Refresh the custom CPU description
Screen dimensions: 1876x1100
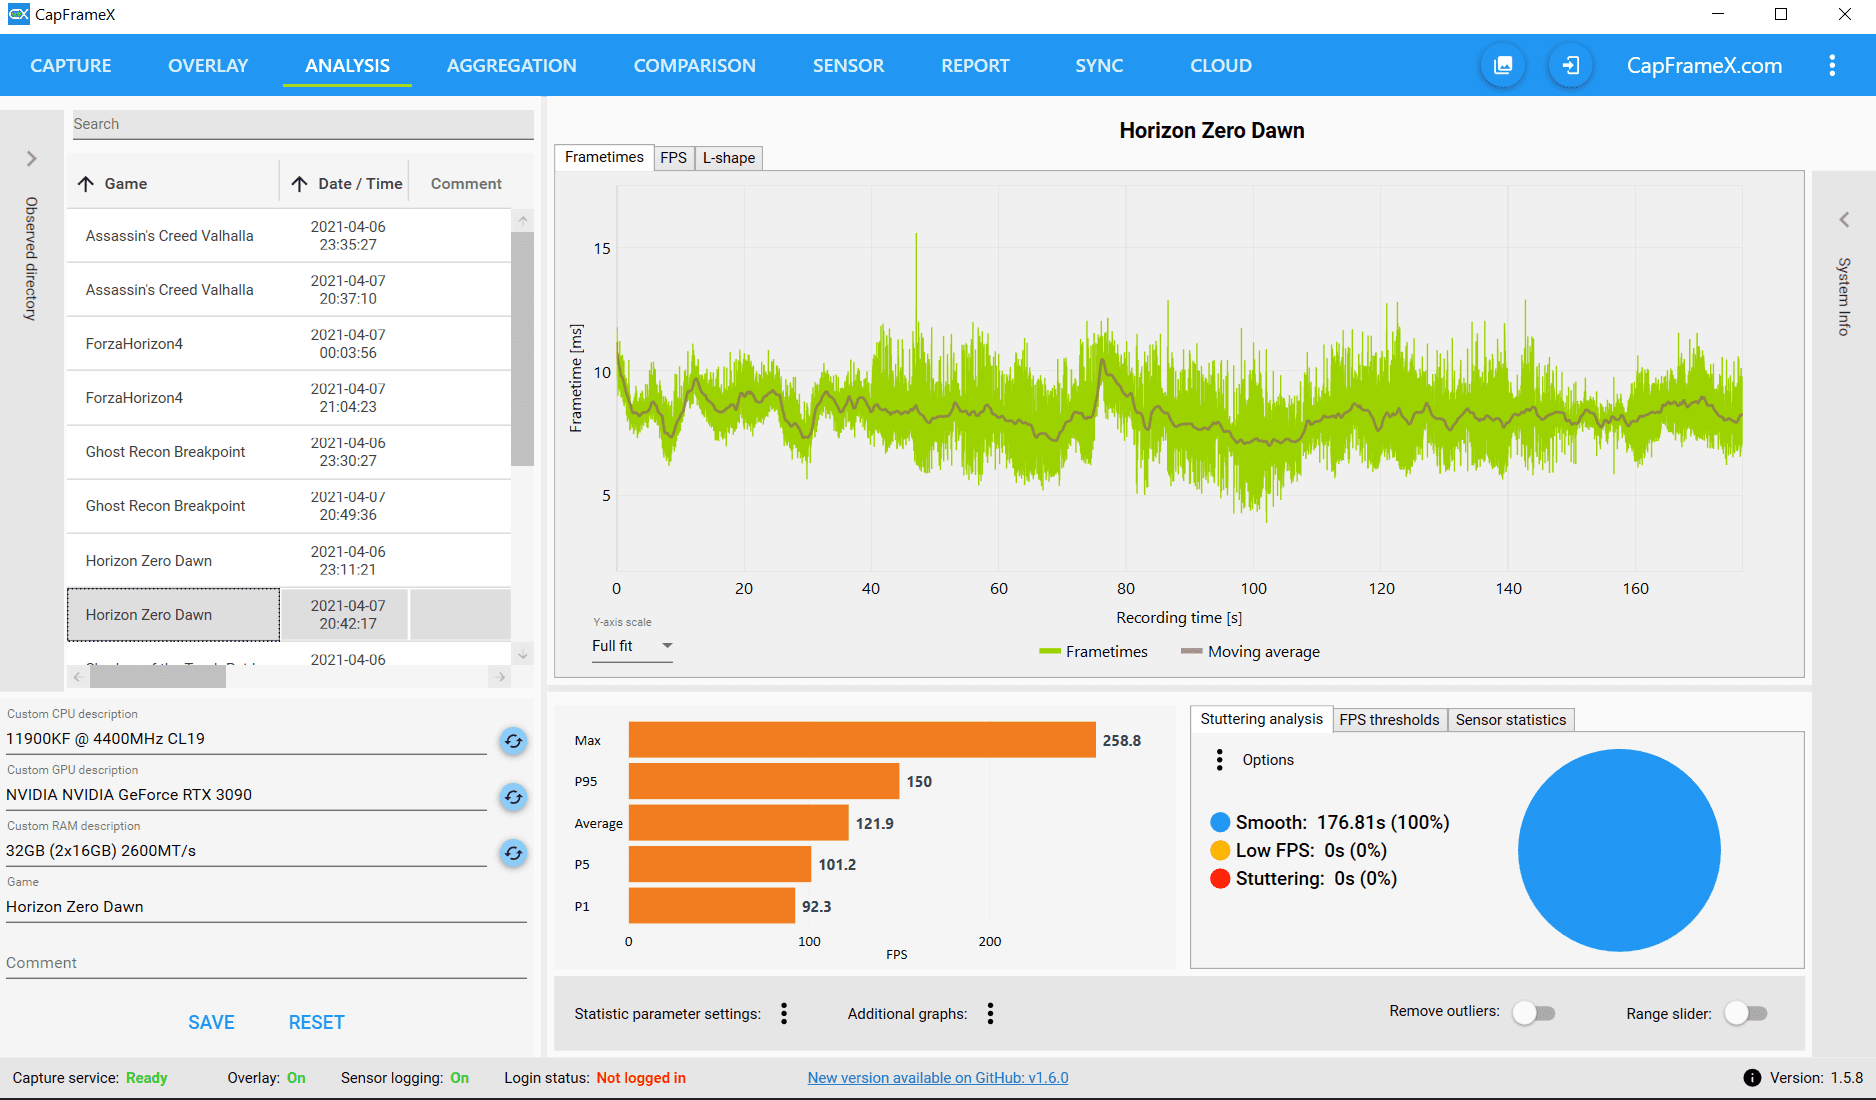pyautogui.click(x=513, y=741)
